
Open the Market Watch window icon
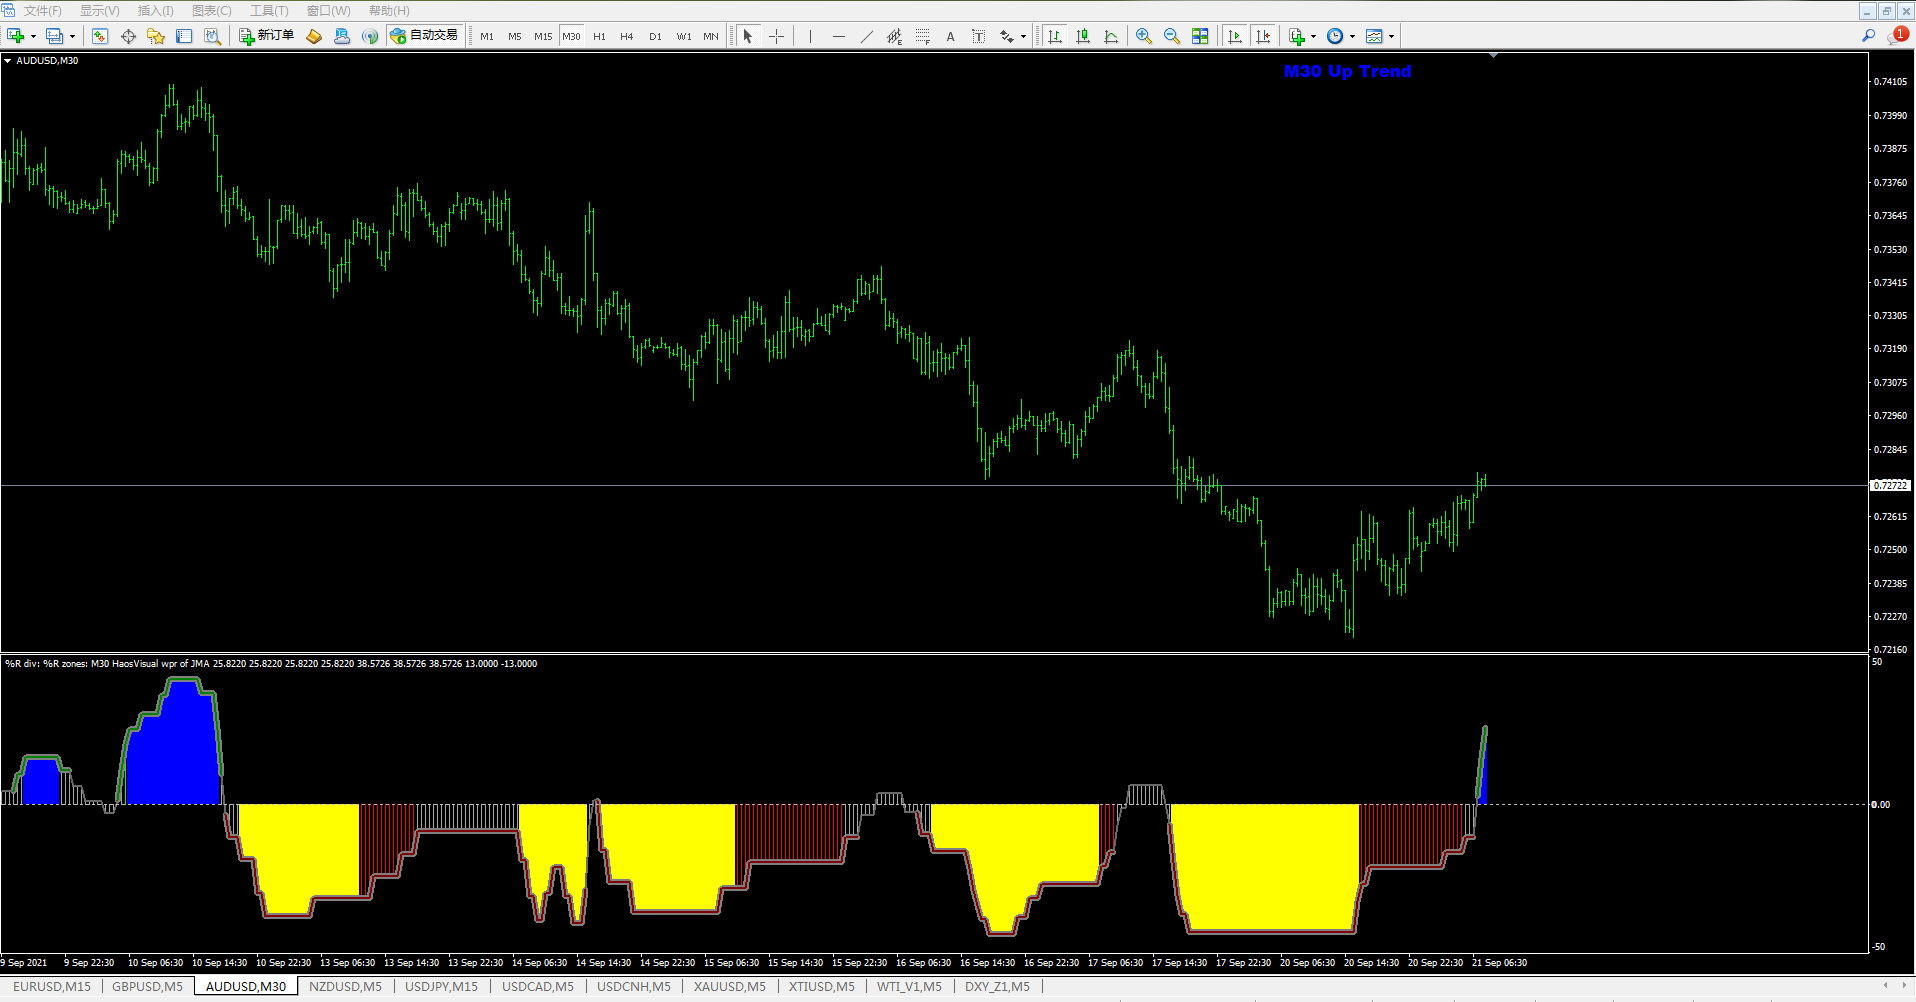[x=100, y=36]
